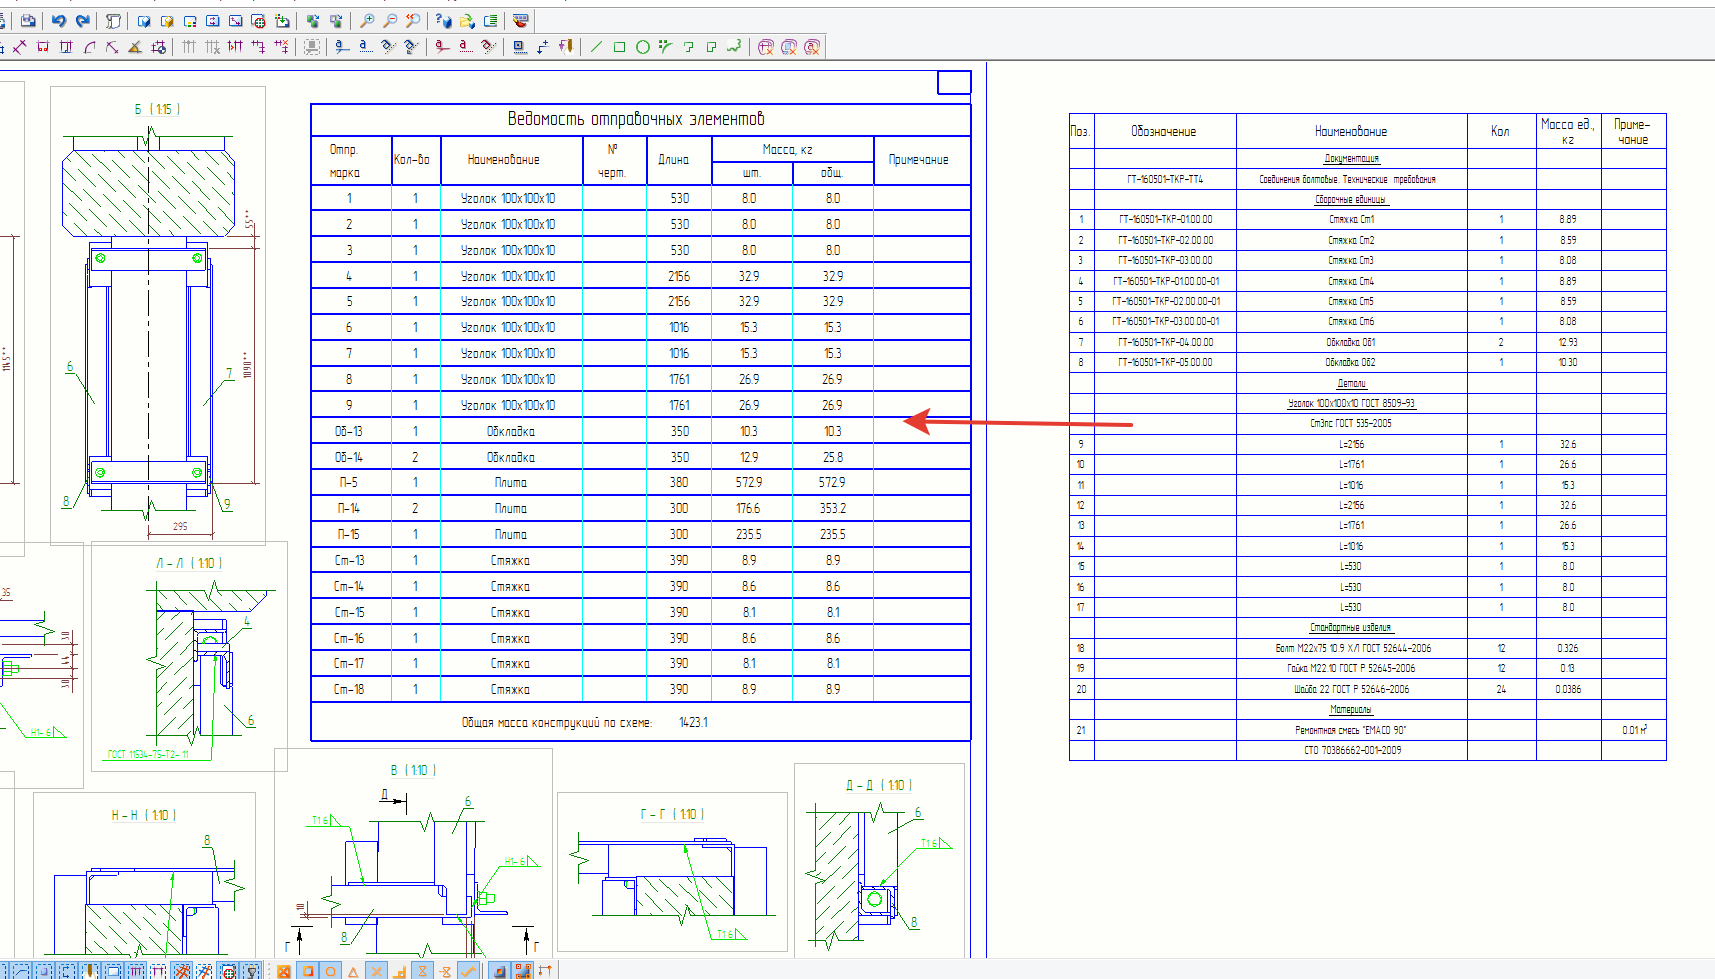1715x979 pixels.
Task: Select the green Rectangle drawing tool
Action: point(619,47)
